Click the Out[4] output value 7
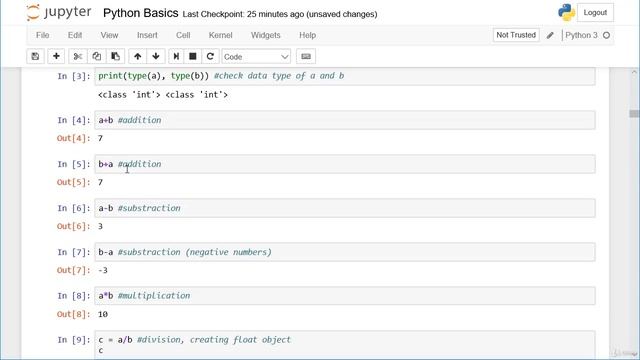This screenshot has width=640, height=360. click(x=100, y=138)
